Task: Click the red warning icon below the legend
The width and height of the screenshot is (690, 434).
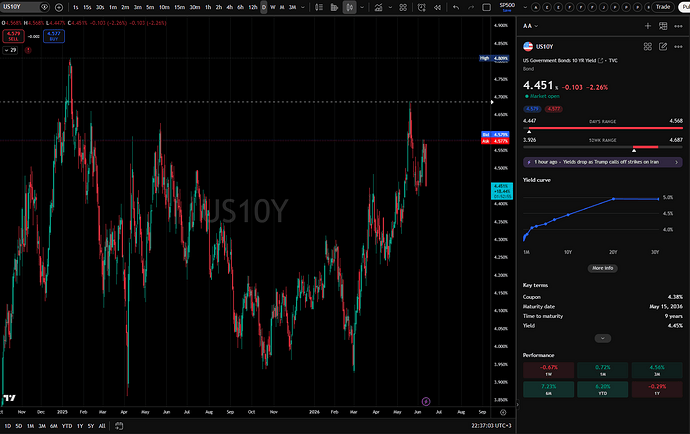Action: coord(28,50)
